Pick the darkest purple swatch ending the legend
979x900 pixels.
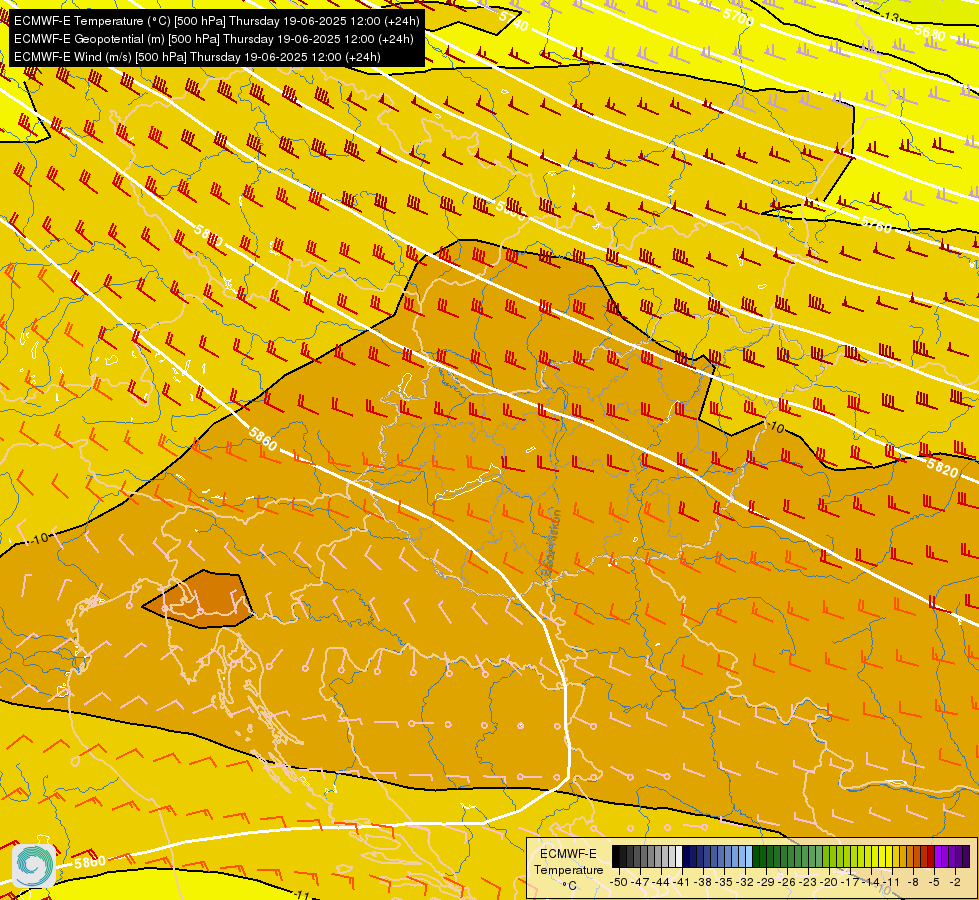[966, 856]
